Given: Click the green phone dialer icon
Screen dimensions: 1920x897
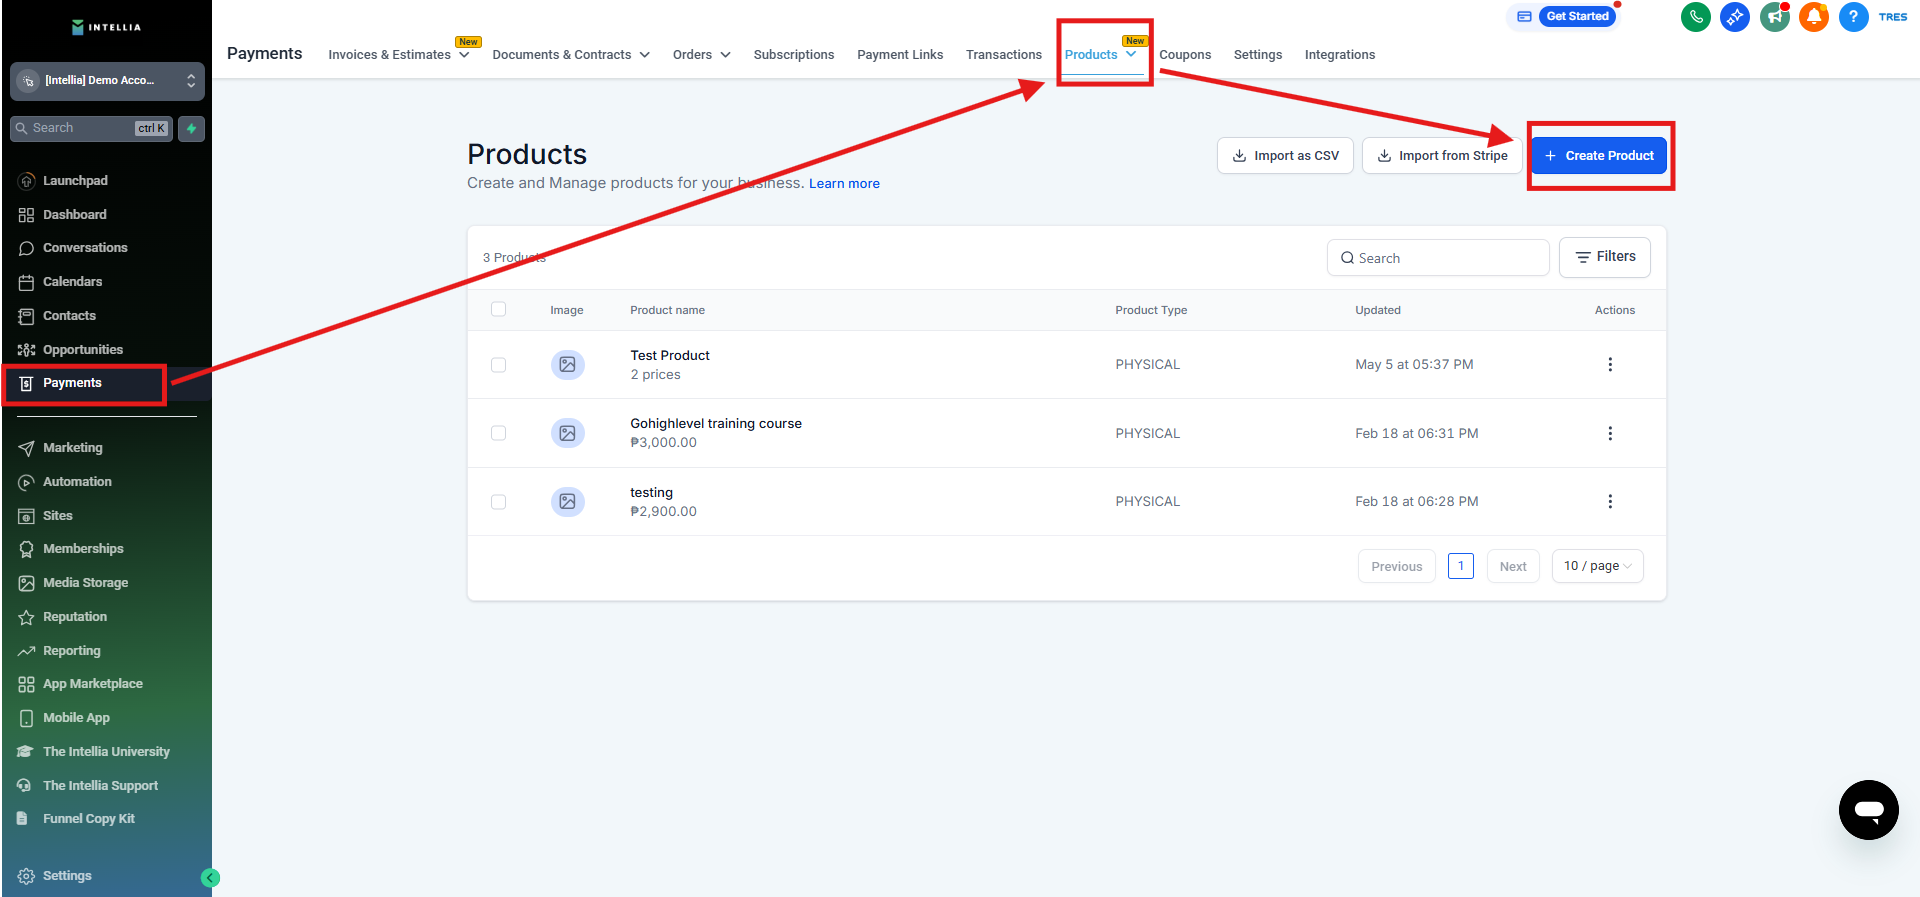Looking at the screenshot, I should pos(1695,17).
